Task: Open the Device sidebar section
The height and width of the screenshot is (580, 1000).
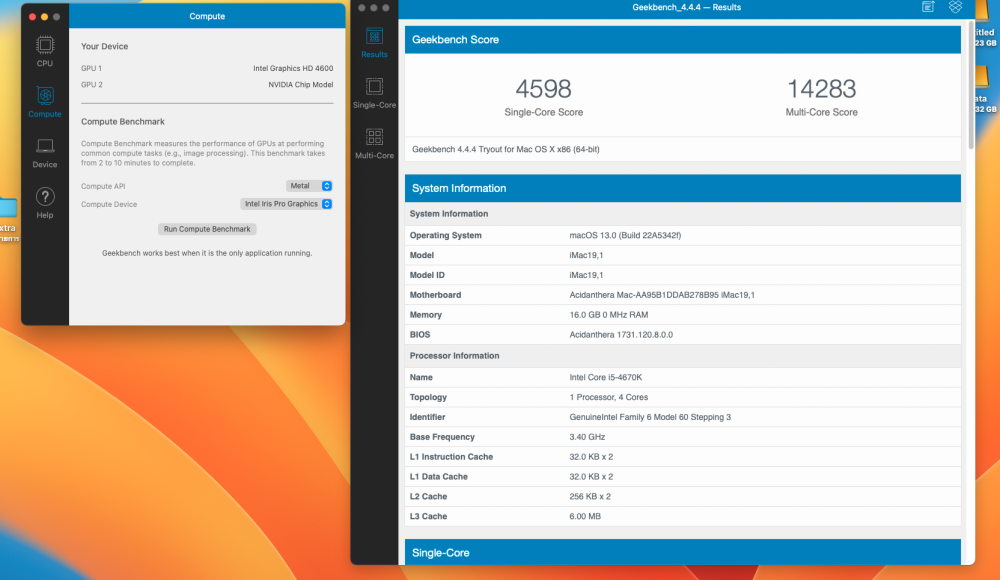Action: pos(45,153)
